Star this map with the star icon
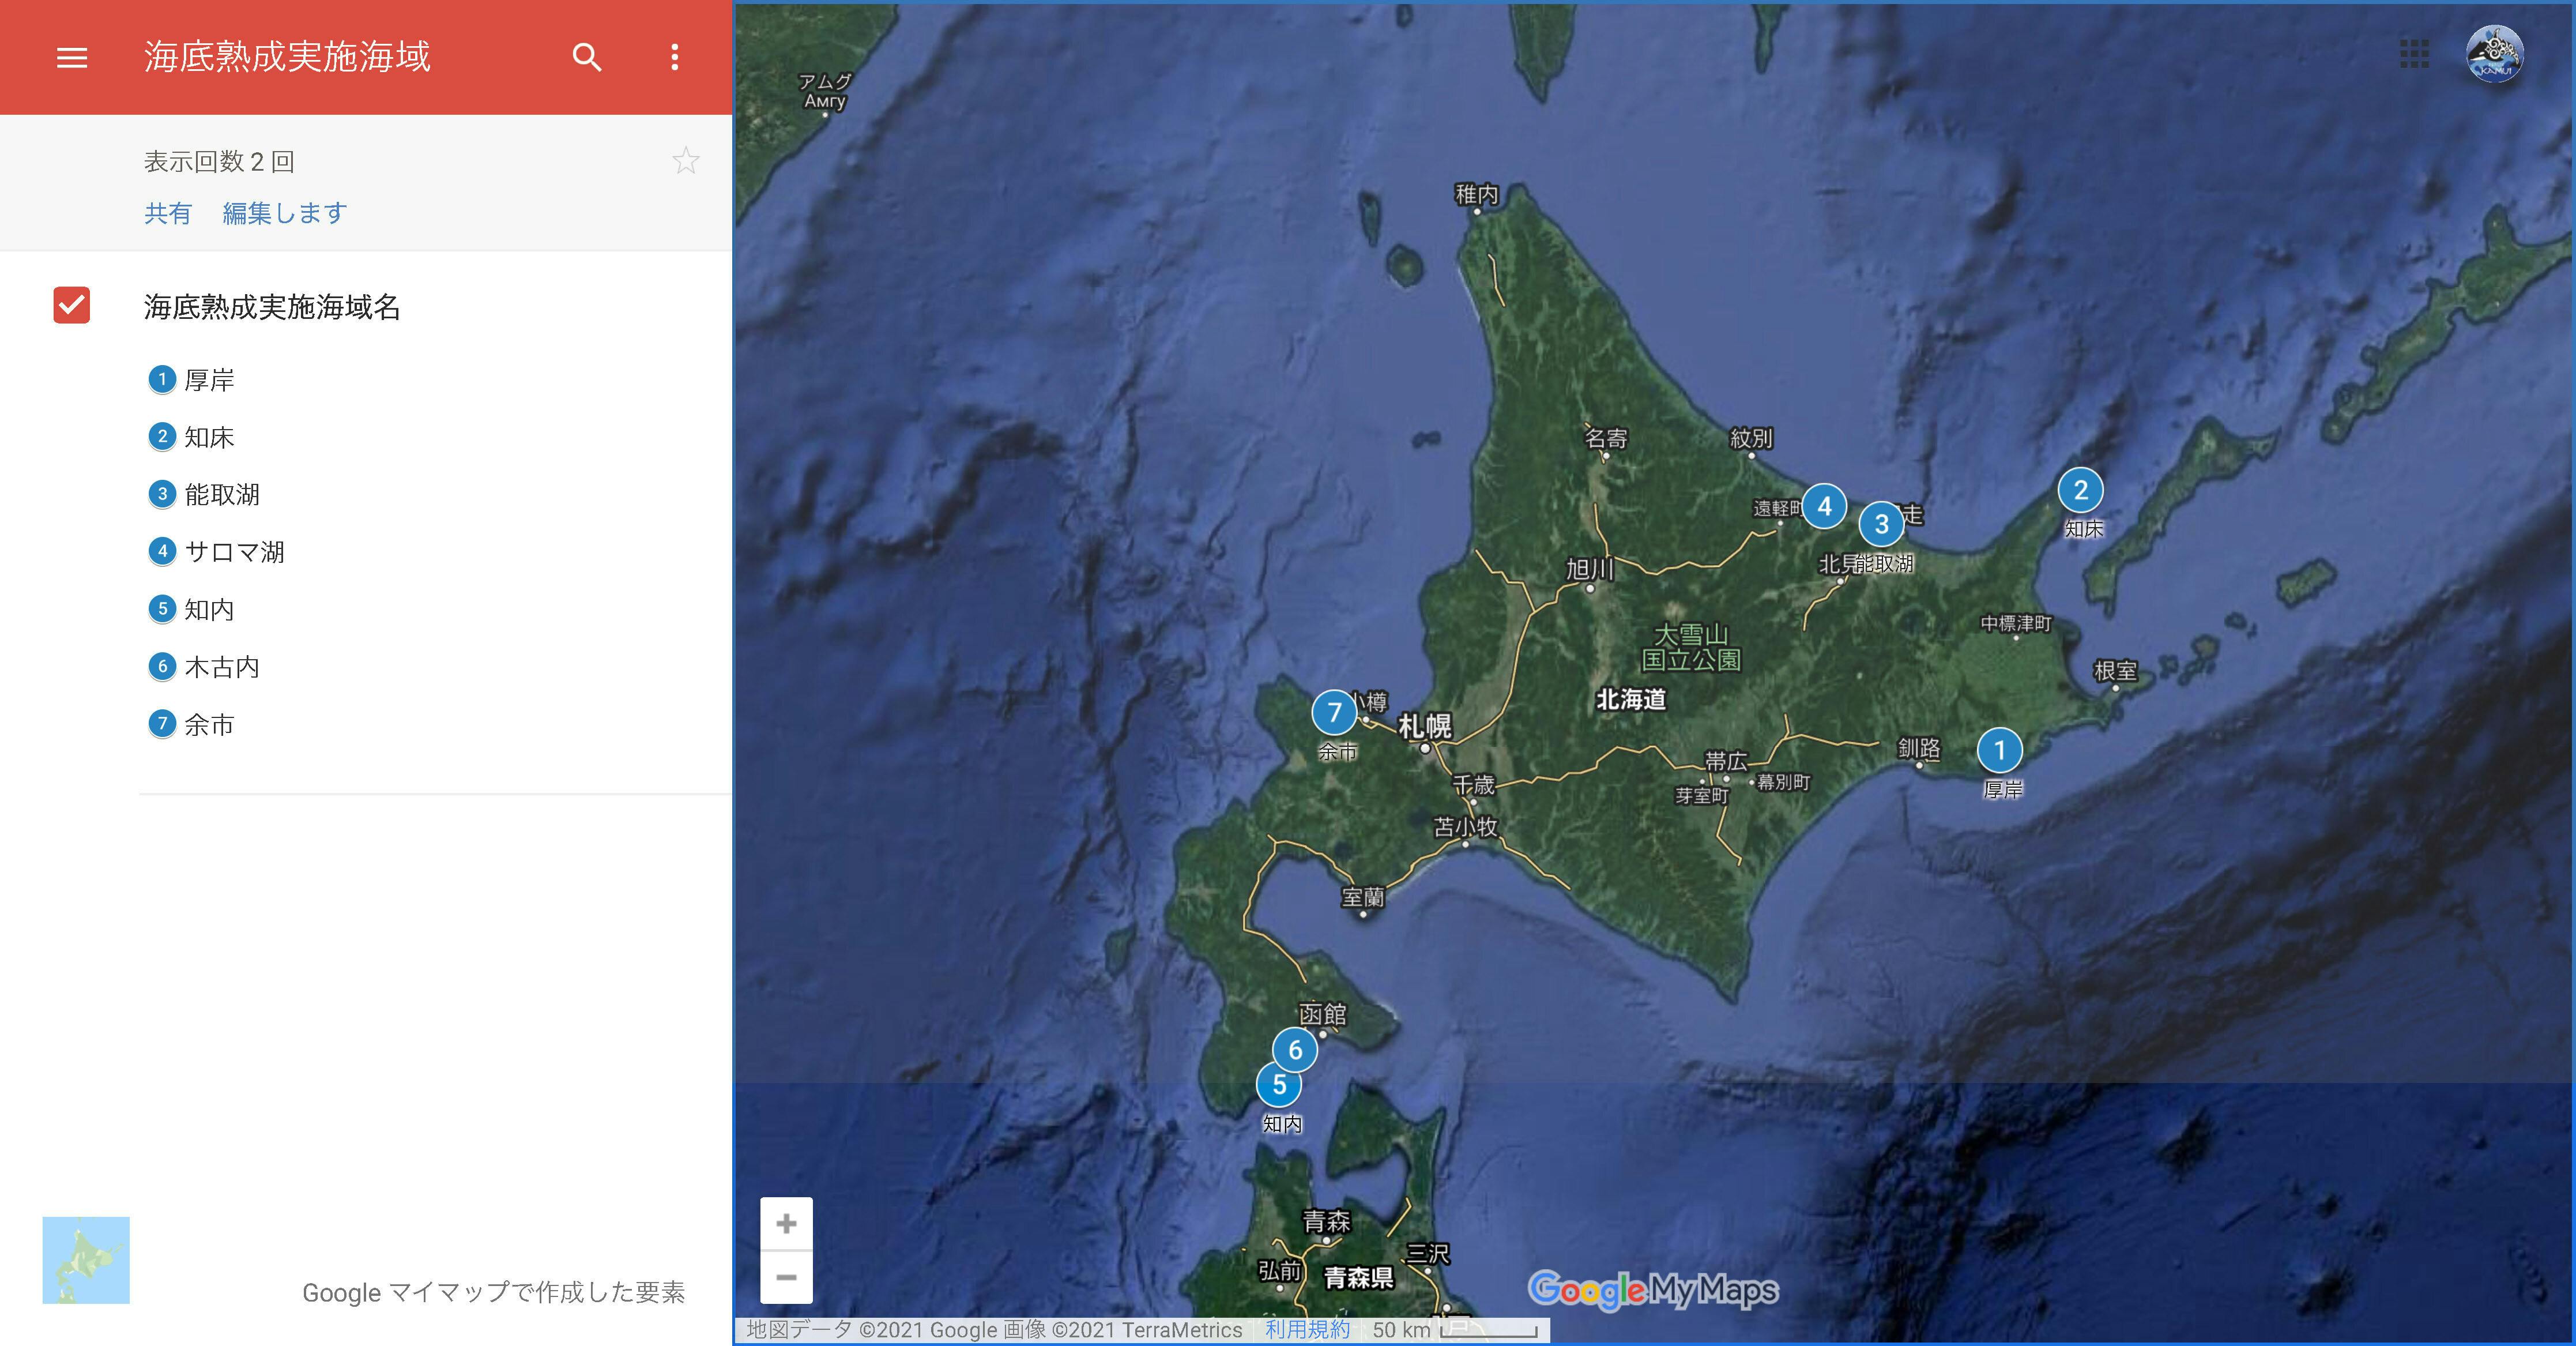 pyautogui.click(x=686, y=161)
